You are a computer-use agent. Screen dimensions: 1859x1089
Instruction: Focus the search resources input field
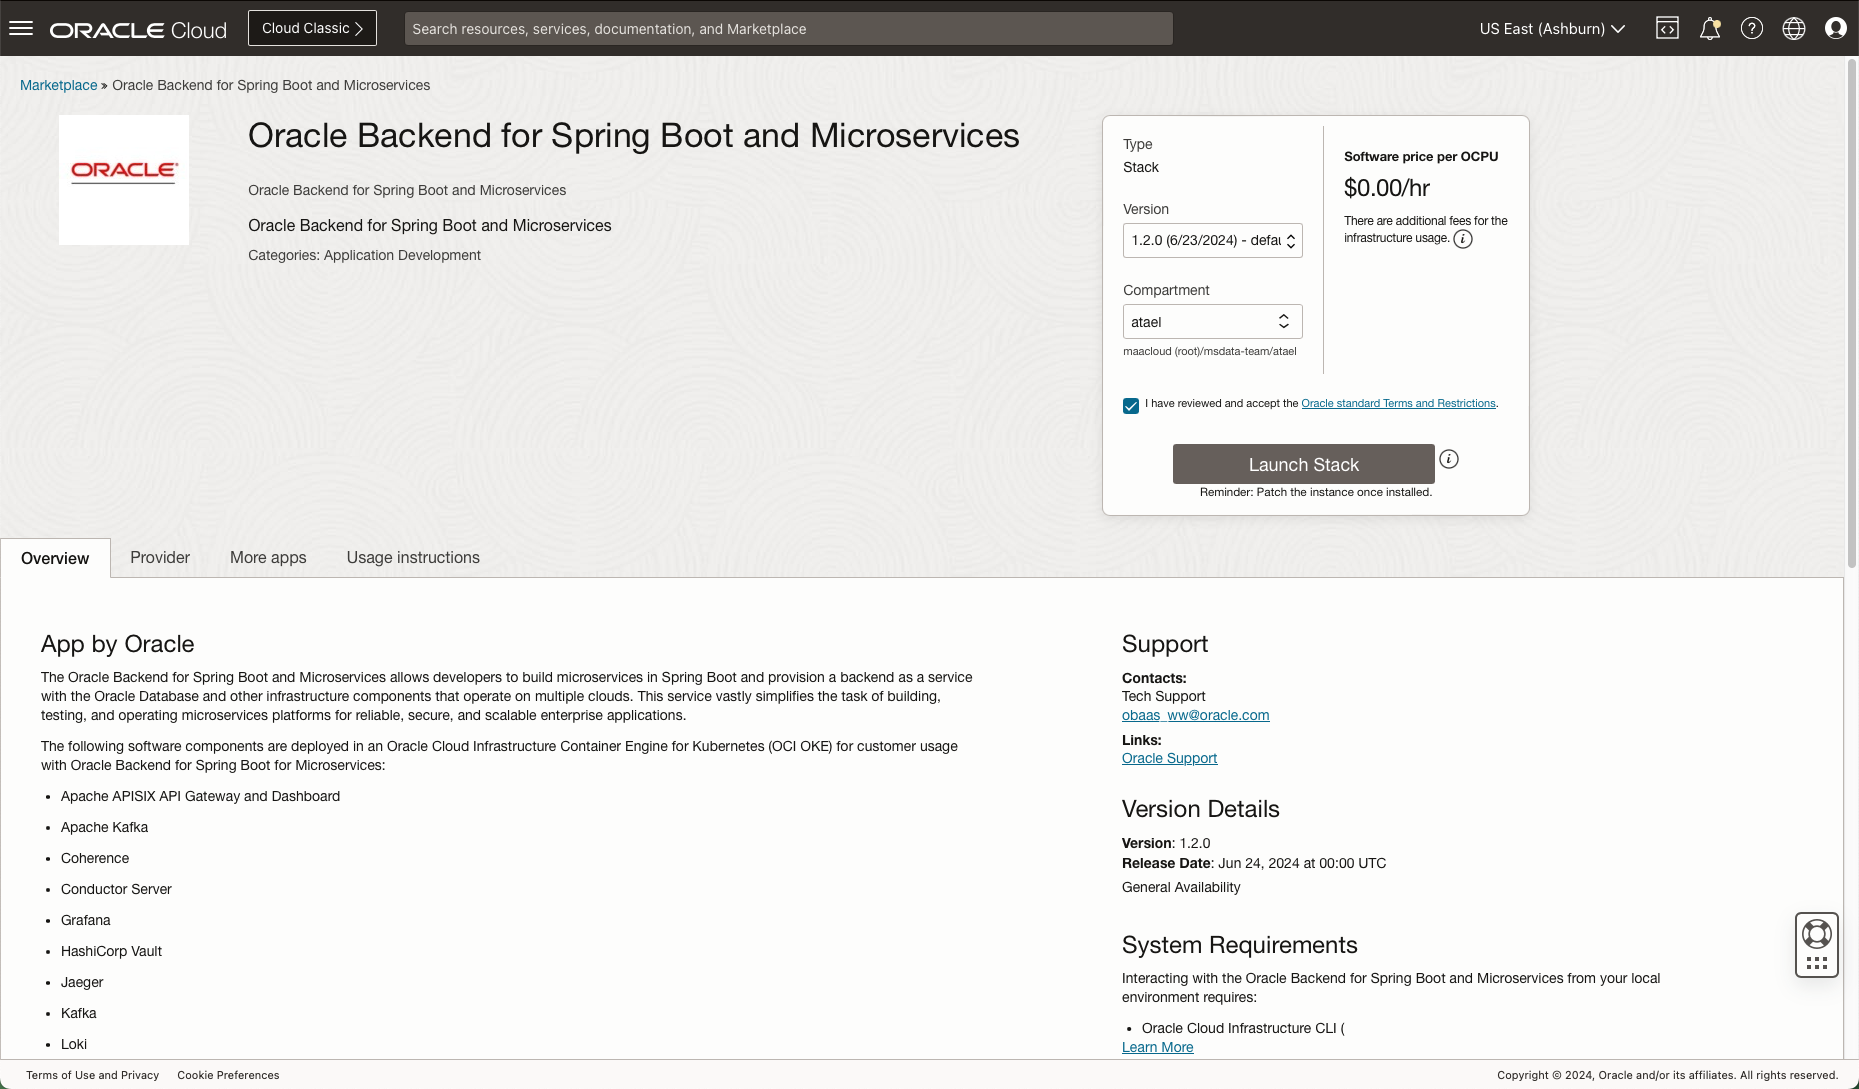[x=788, y=28]
